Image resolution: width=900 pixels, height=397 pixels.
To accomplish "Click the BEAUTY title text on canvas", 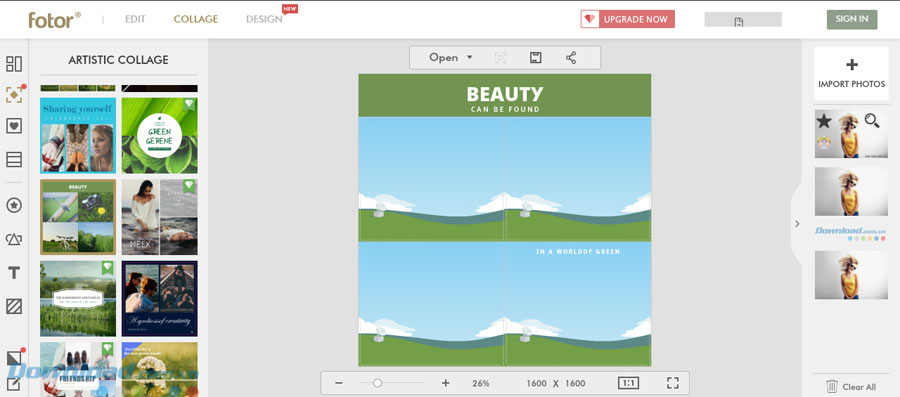I will click(x=505, y=94).
